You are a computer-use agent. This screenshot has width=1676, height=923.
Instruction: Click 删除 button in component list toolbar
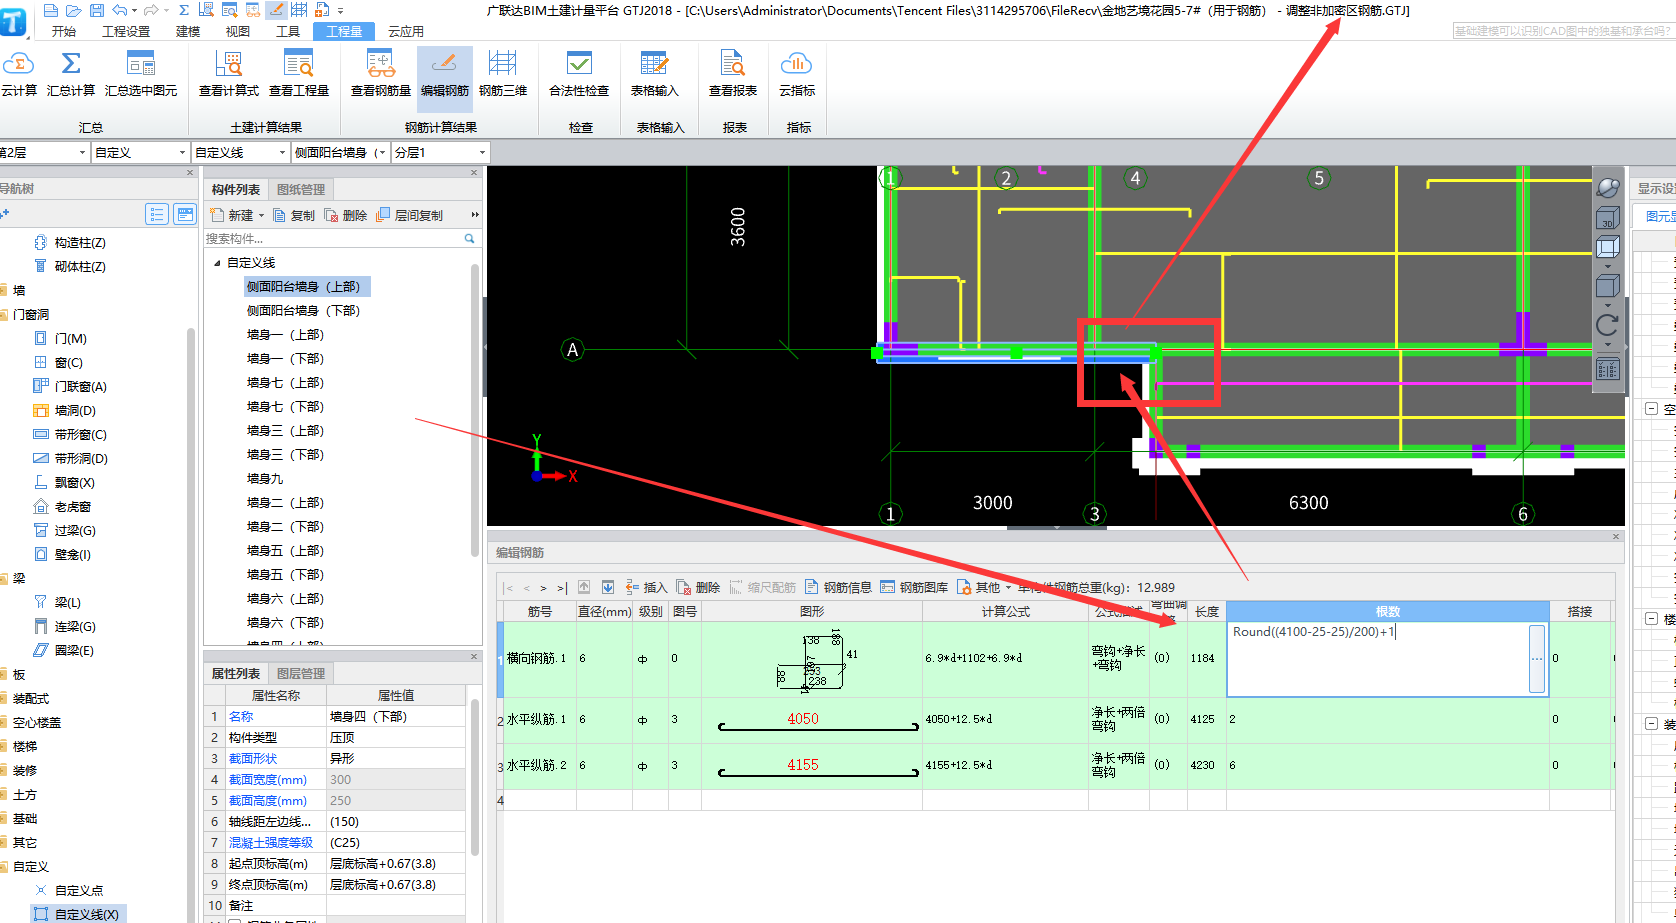coord(346,215)
